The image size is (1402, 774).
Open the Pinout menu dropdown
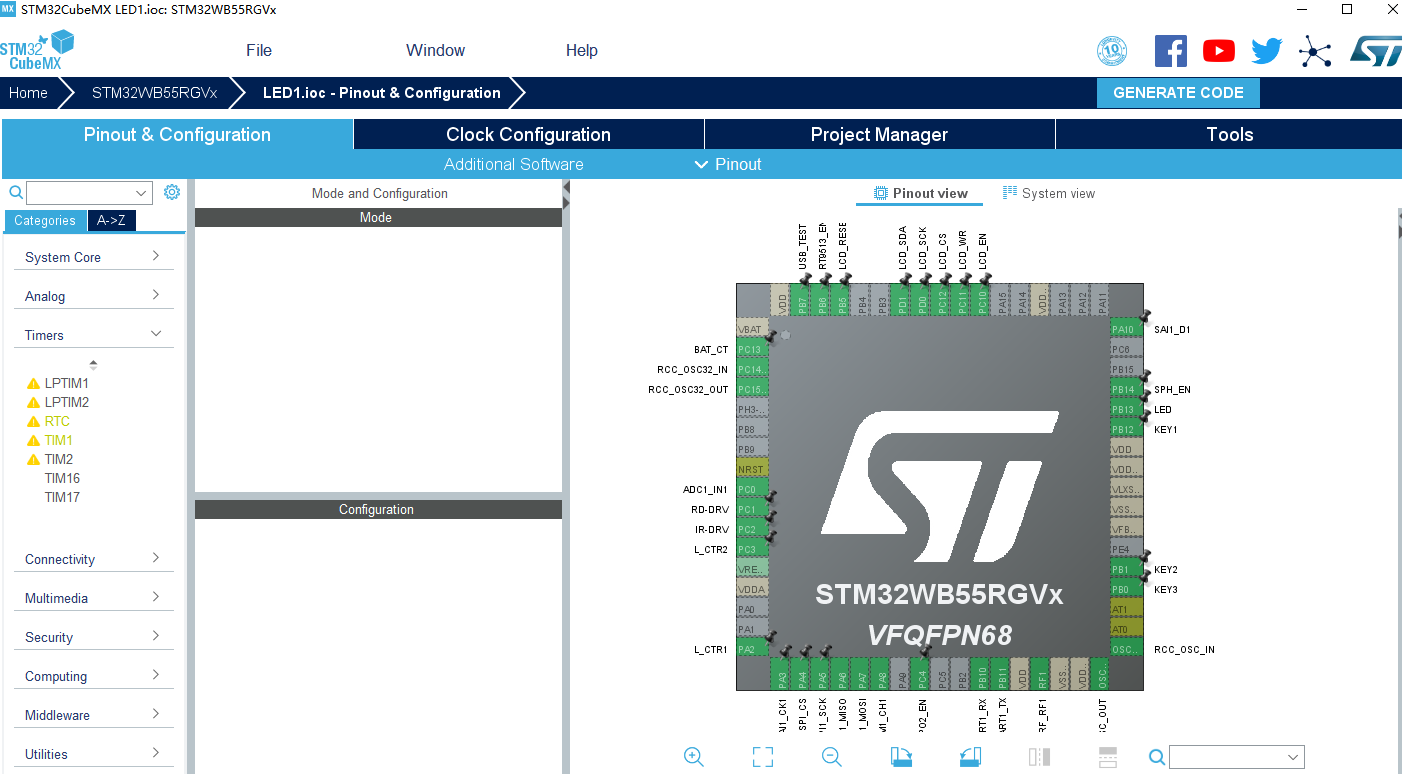click(727, 164)
